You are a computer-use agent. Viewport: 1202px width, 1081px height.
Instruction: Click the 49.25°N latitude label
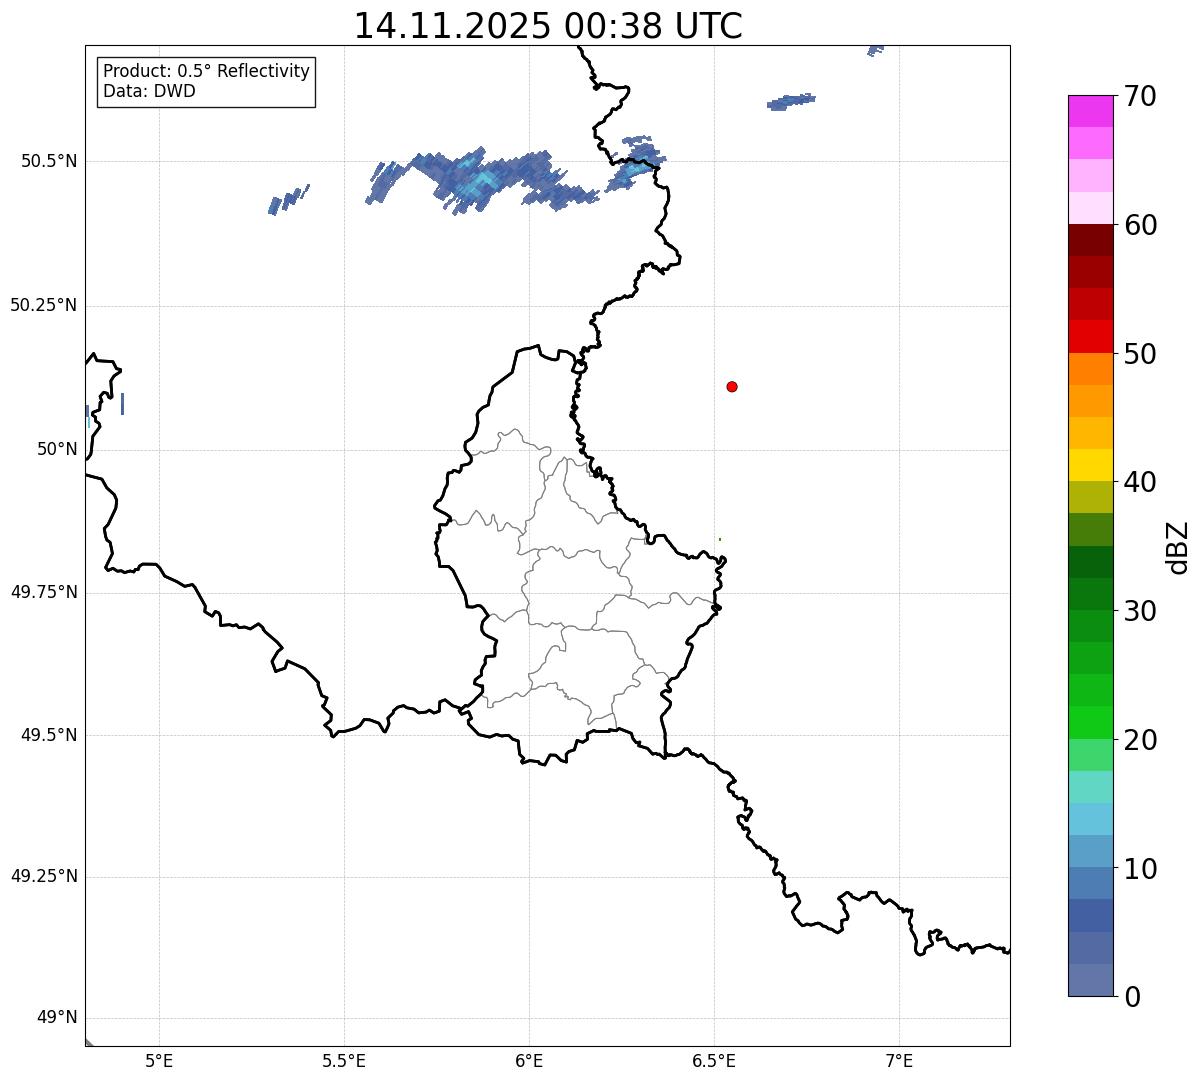(44, 876)
